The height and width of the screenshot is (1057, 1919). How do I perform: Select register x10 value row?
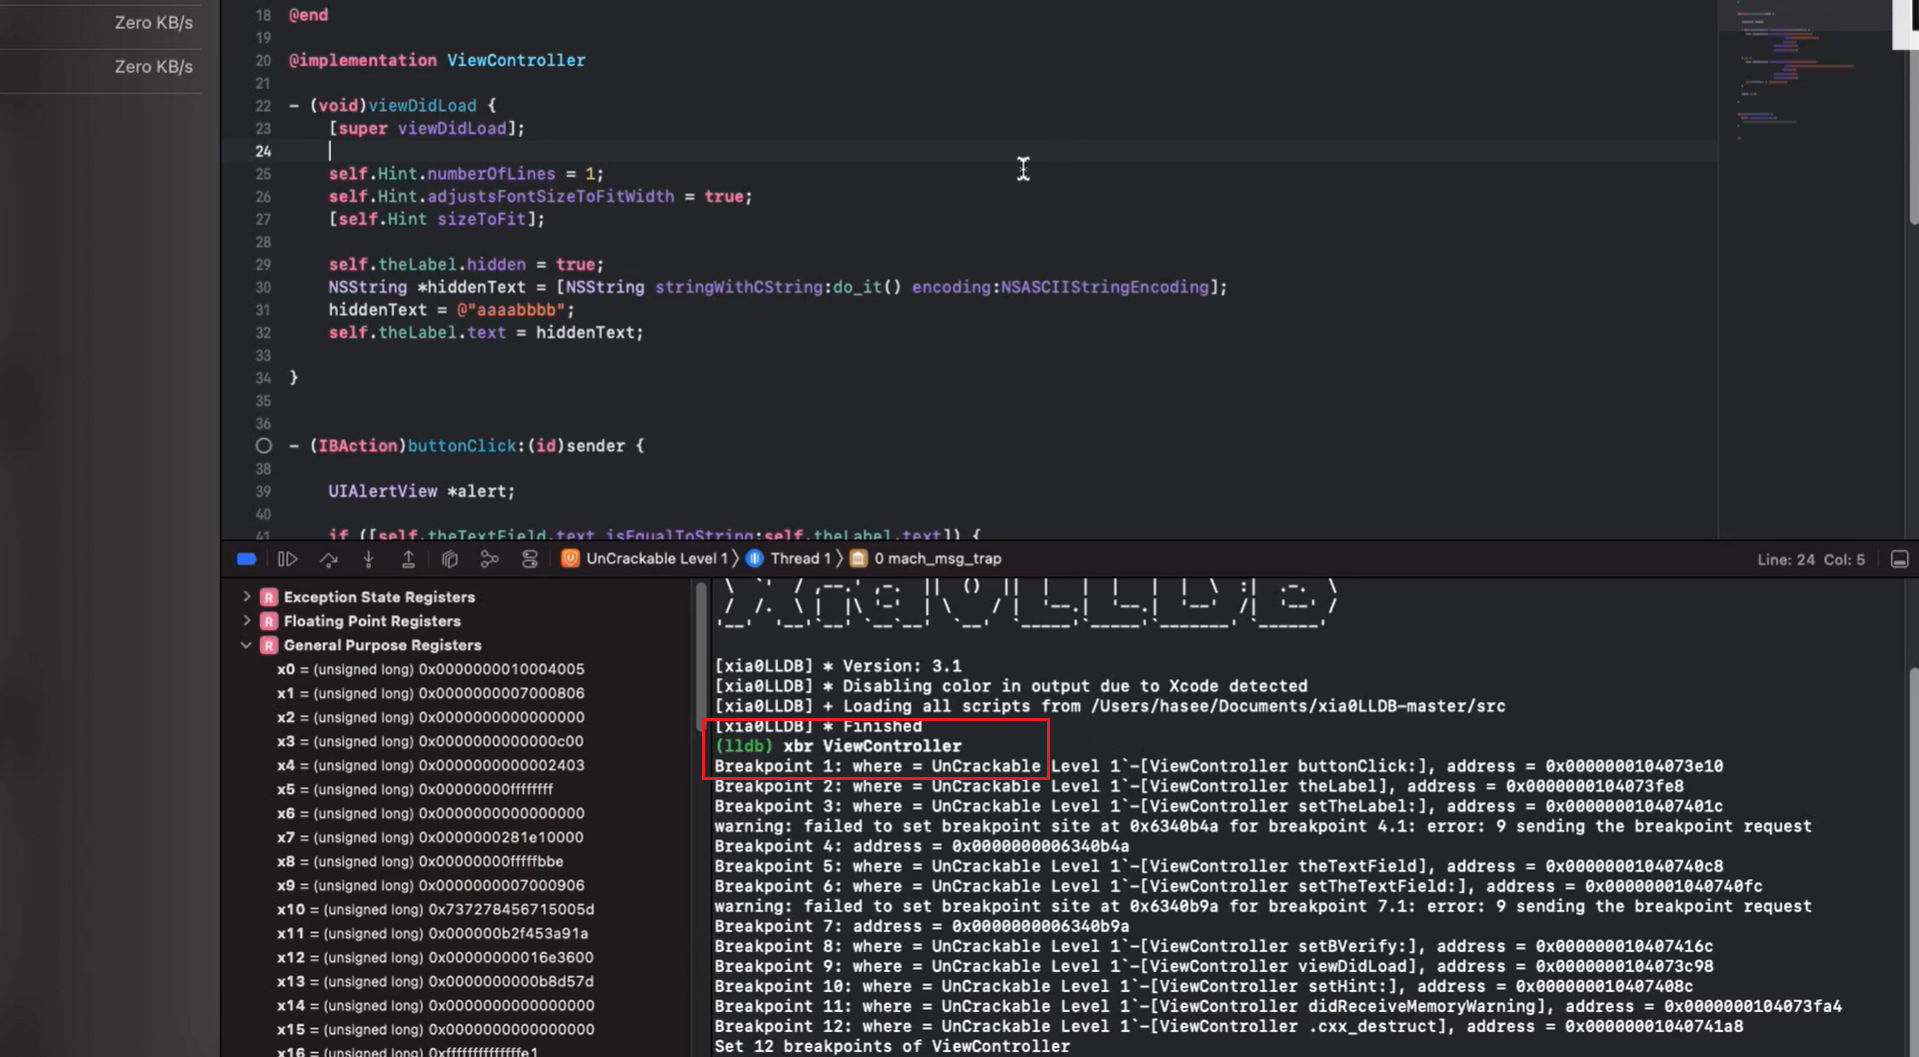tap(436, 909)
